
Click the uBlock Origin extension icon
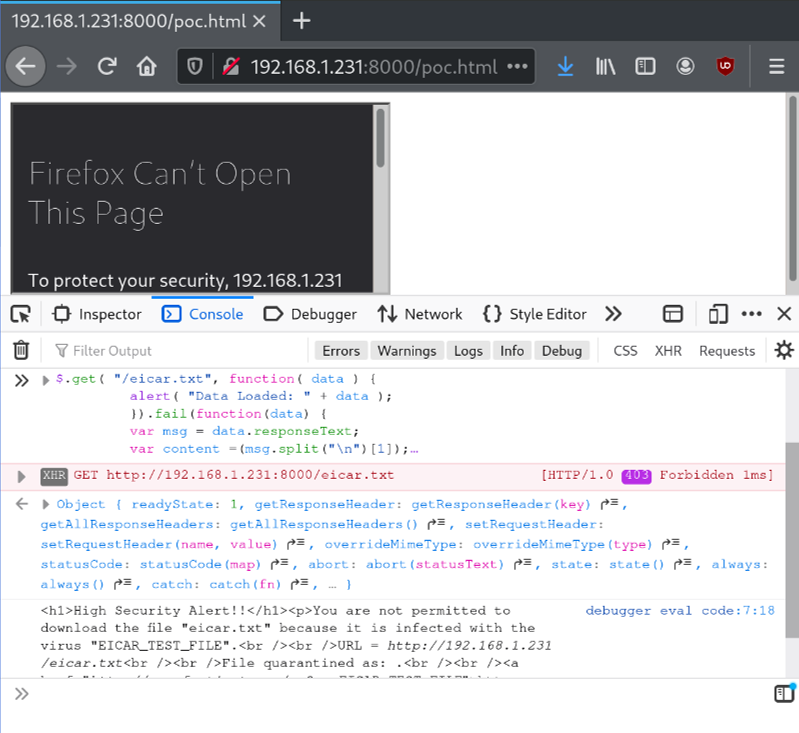tap(725, 67)
